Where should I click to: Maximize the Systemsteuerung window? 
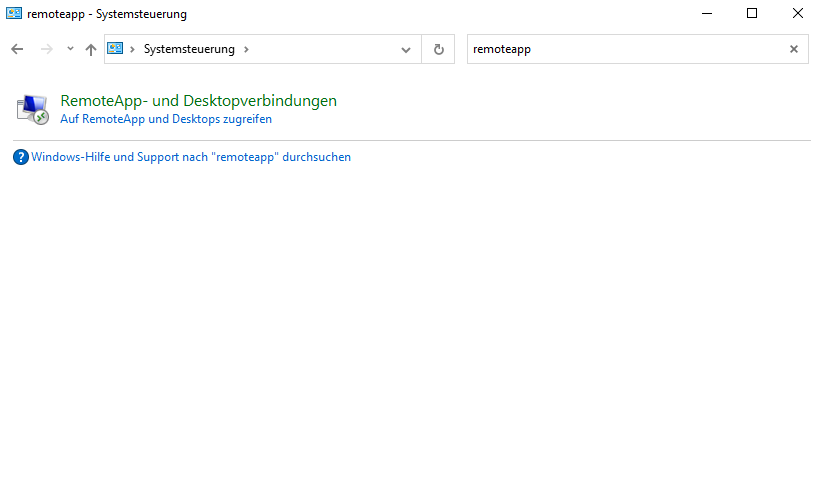pyautogui.click(x=752, y=14)
